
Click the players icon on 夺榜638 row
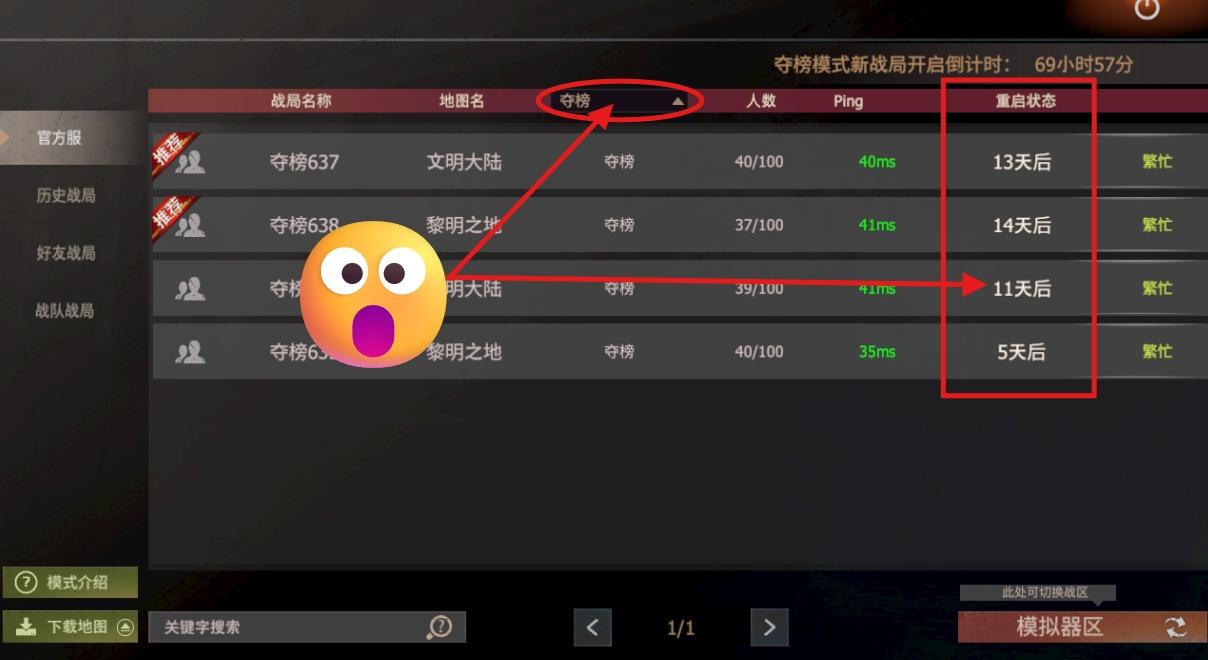coord(190,225)
